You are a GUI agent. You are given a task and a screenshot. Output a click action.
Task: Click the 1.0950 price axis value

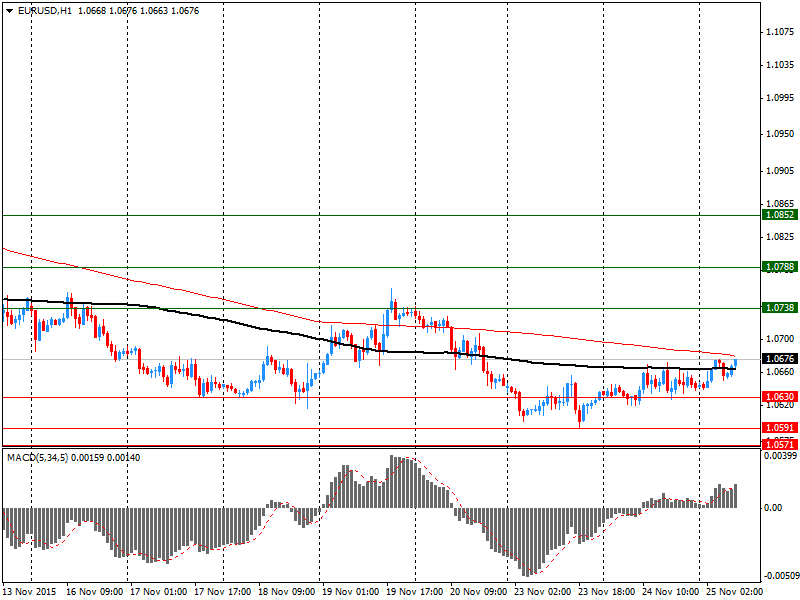[780, 134]
